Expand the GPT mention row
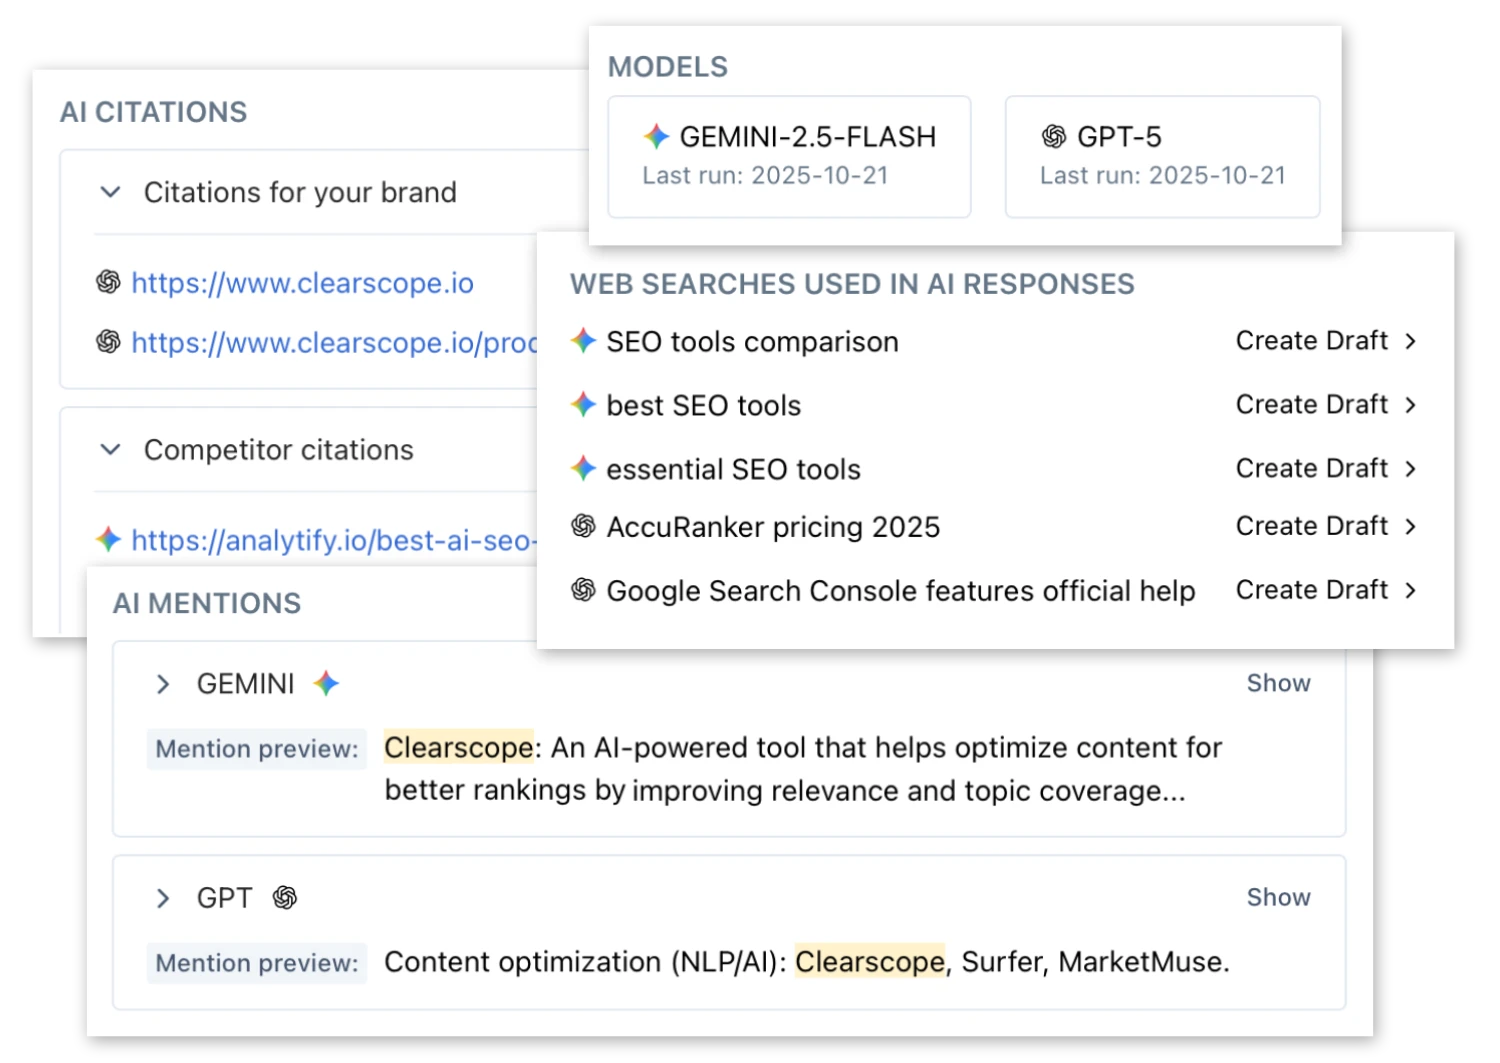This screenshot has height=1063, width=1500. [163, 898]
